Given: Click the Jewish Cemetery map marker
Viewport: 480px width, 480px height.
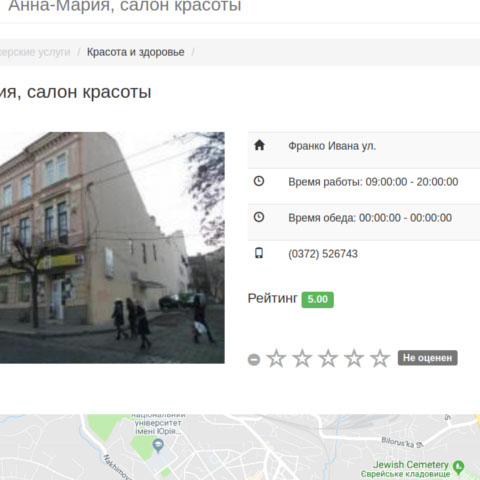Looking at the screenshot, I should (459, 467).
